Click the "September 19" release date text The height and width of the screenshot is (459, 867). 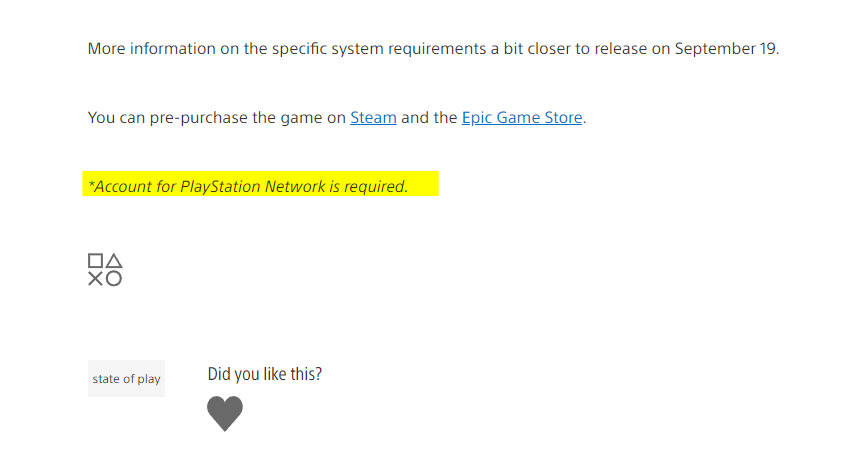tap(726, 49)
